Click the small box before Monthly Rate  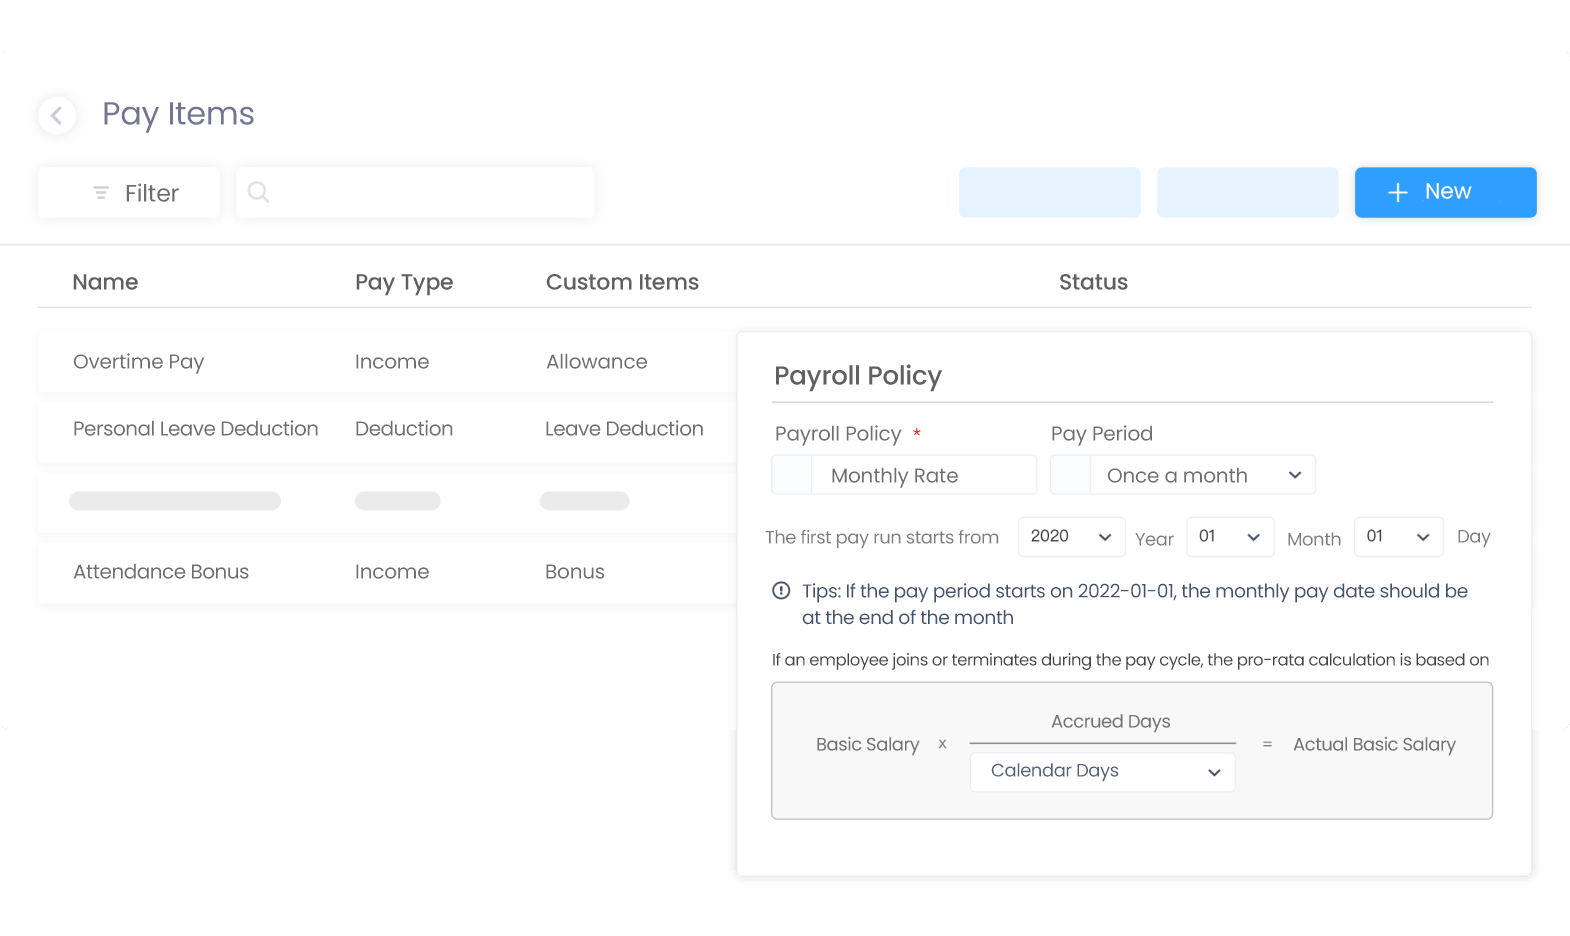[792, 475]
